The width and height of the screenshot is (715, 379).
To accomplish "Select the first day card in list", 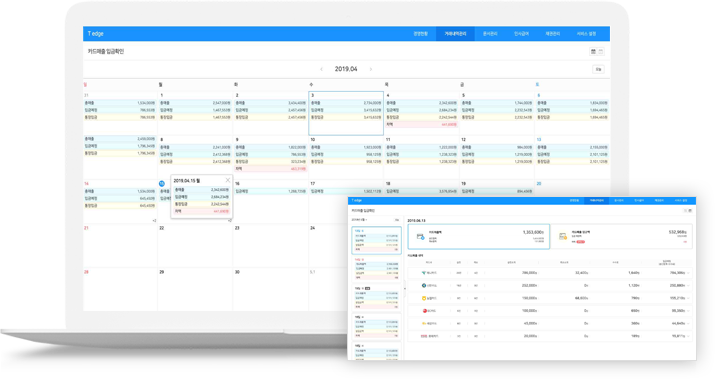I will (x=377, y=240).
